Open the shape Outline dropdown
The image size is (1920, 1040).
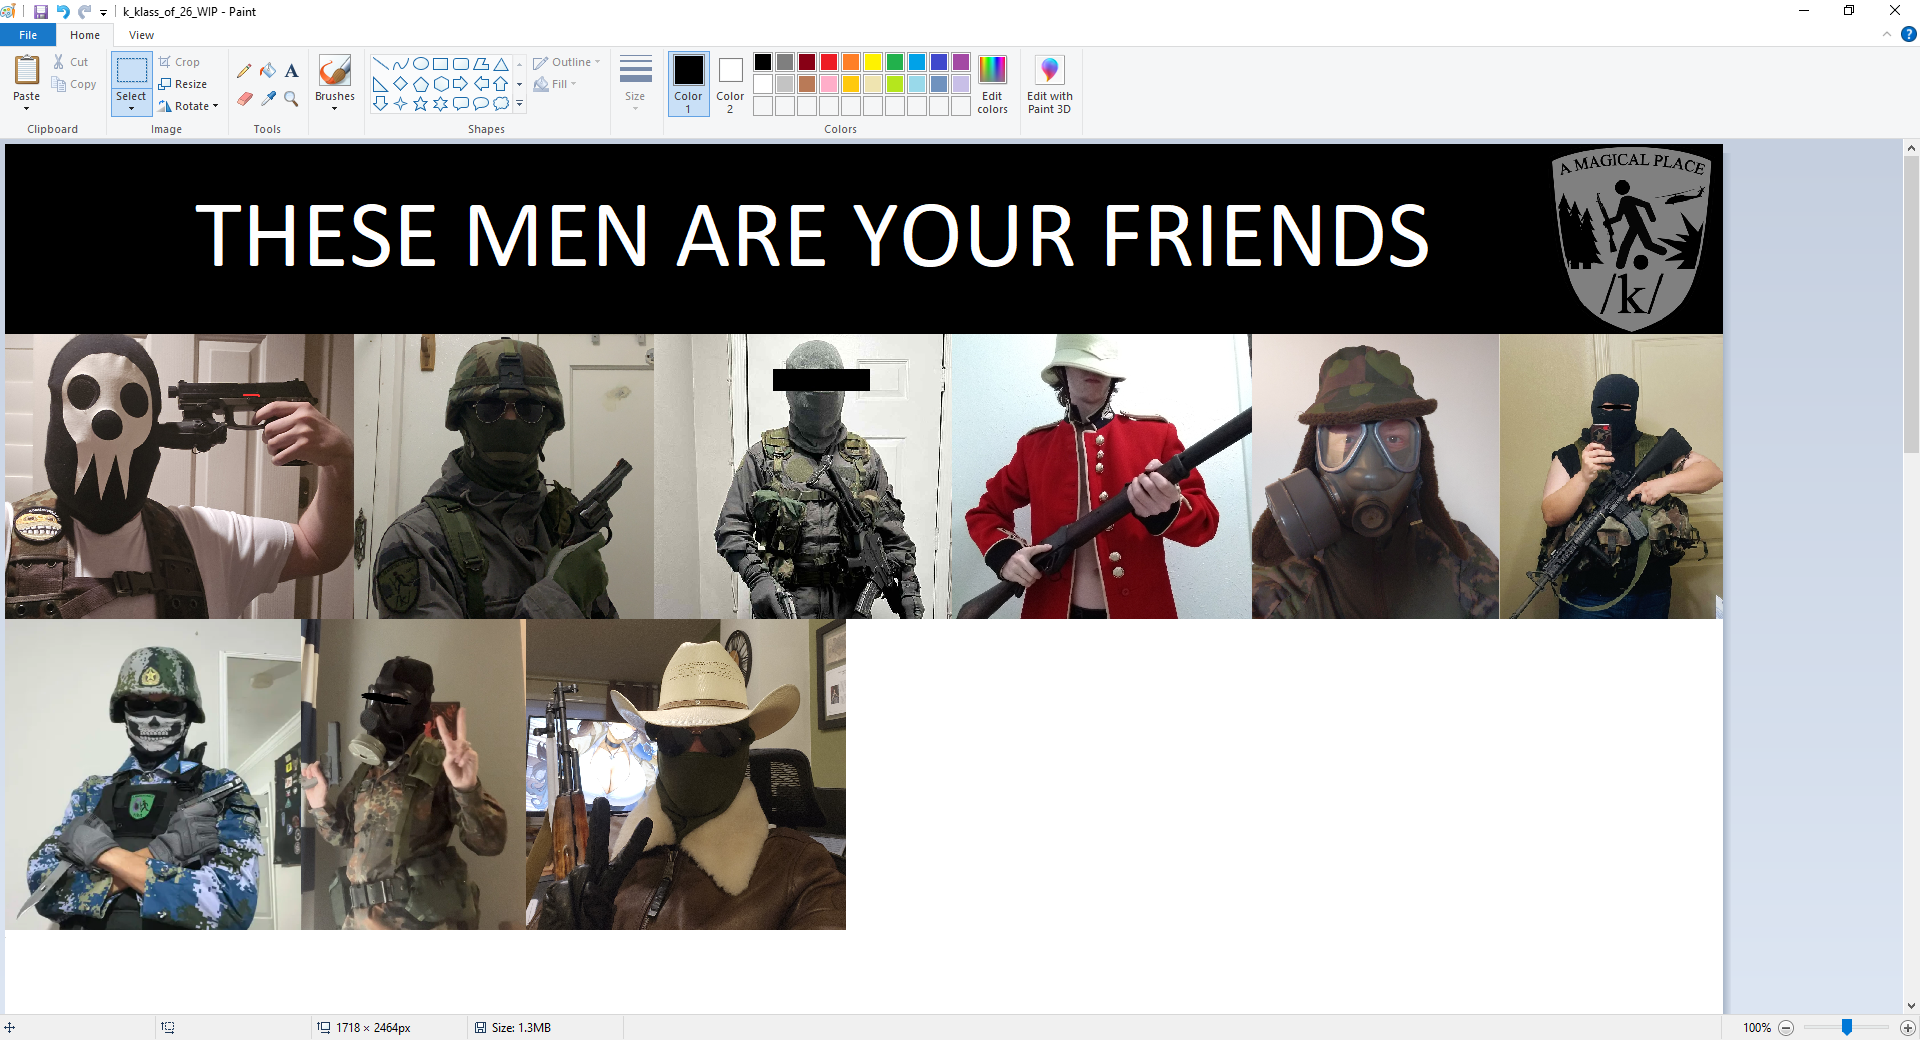[567, 62]
